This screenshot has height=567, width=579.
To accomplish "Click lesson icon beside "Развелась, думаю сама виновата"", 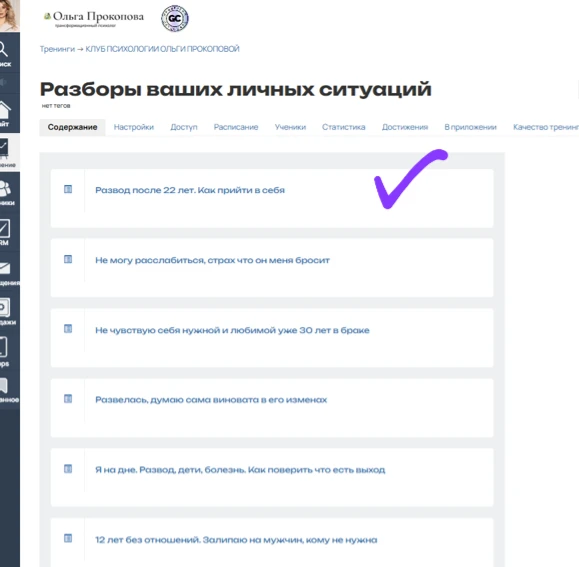I will click(x=68, y=399).
